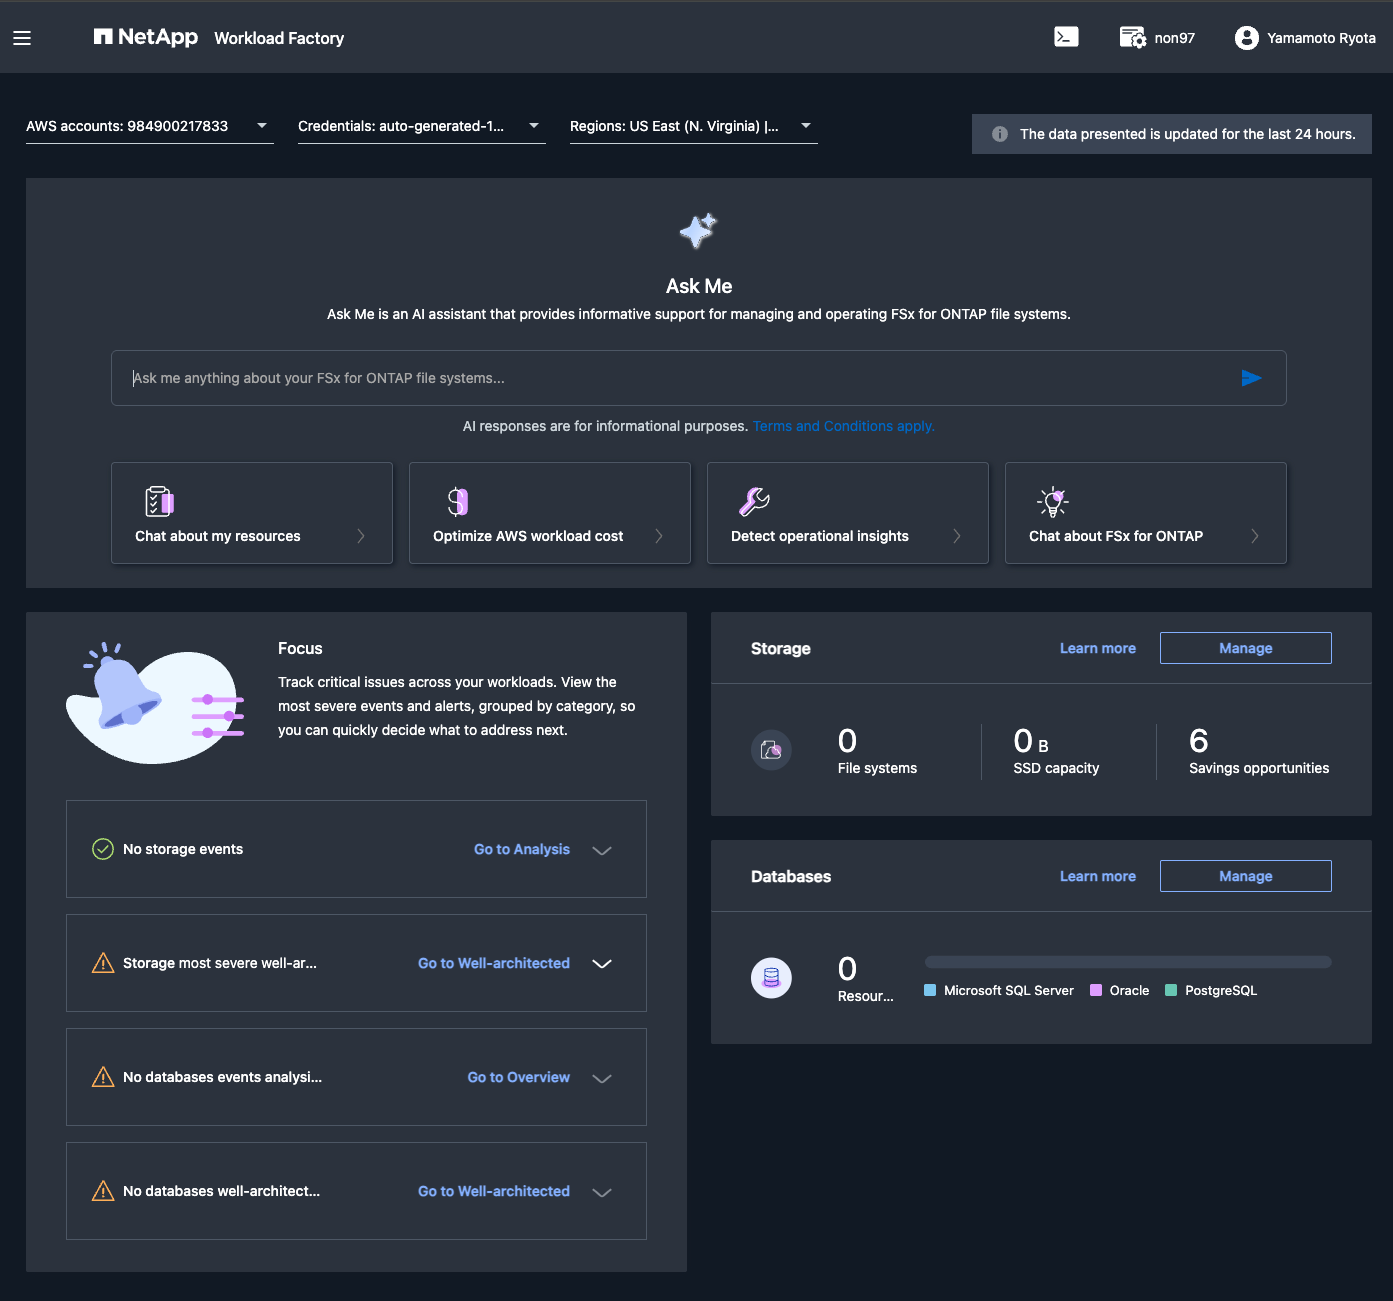The image size is (1393, 1301).
Task: Click the SSD capacity value
Action: click(x=1031, y=741)
